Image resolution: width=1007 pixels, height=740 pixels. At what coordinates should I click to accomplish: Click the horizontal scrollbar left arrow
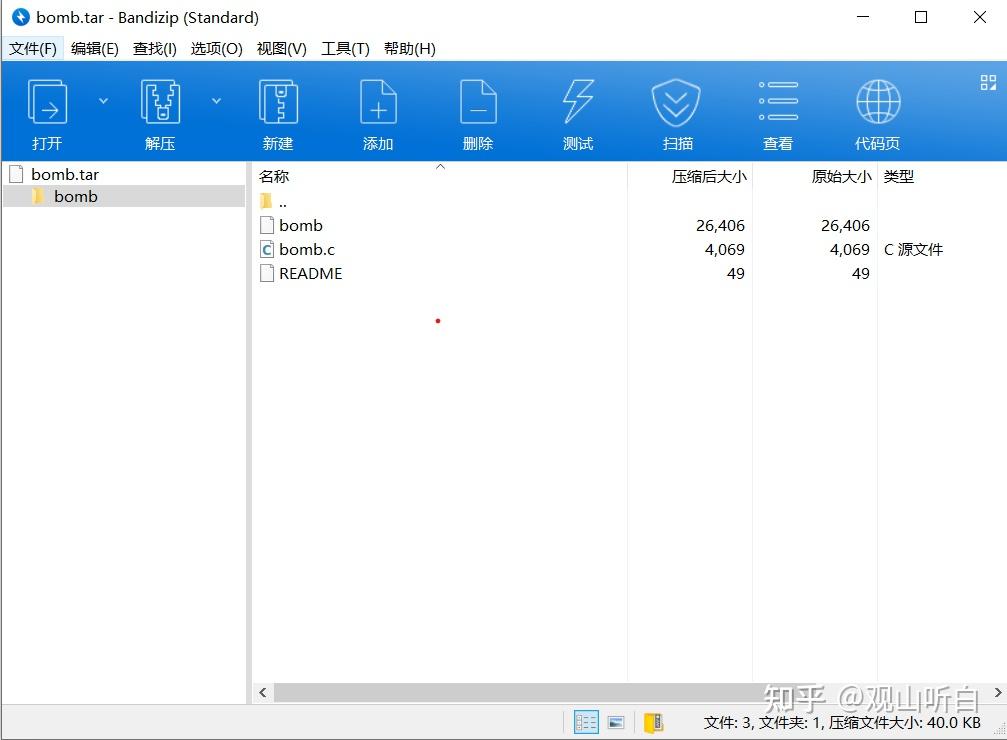click(263, 692)
